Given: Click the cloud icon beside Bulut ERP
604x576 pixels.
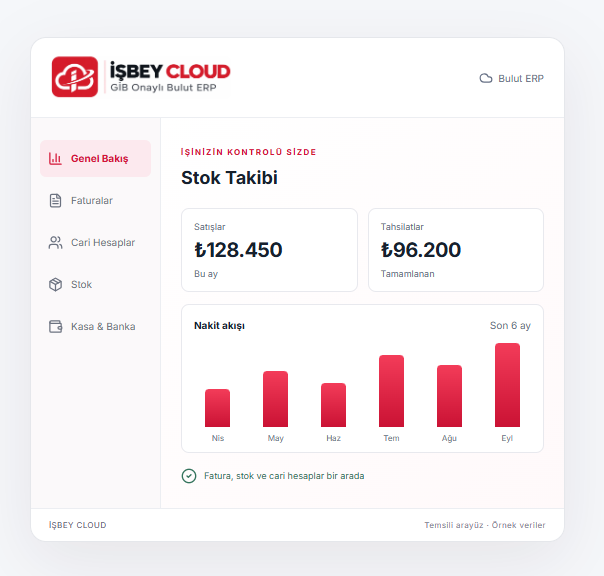Looking at the screenshot, I should pyautogui.click(x=486, y=79).
